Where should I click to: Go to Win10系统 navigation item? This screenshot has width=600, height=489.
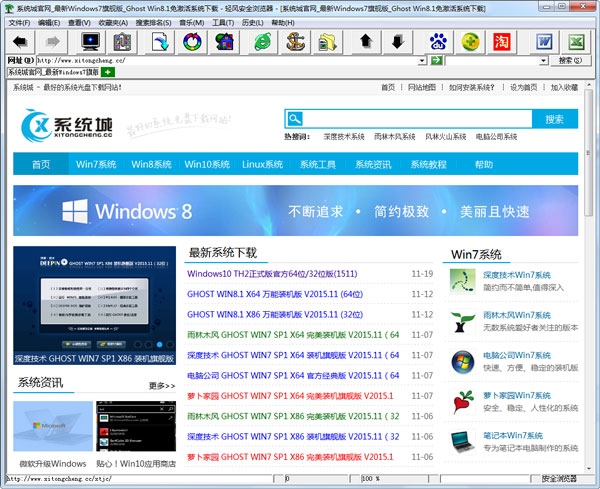207,164
